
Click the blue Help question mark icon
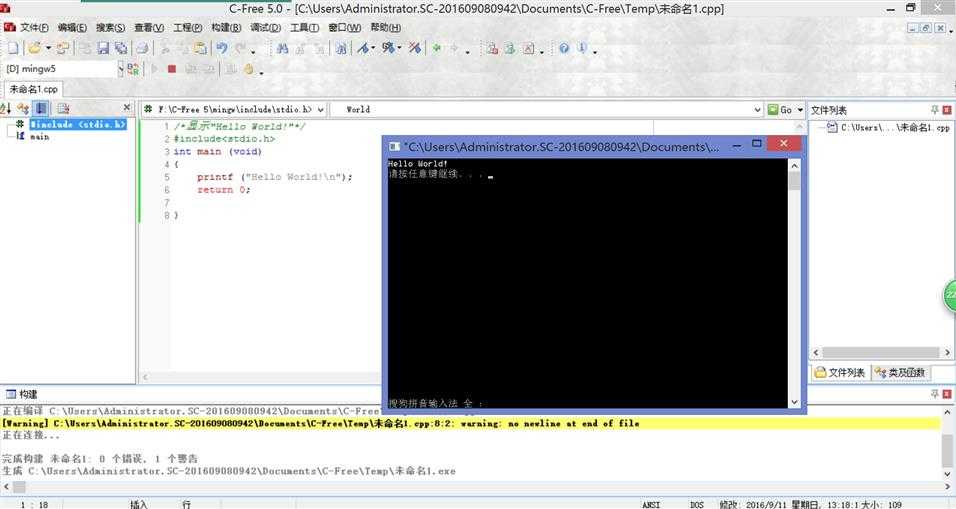564,48
